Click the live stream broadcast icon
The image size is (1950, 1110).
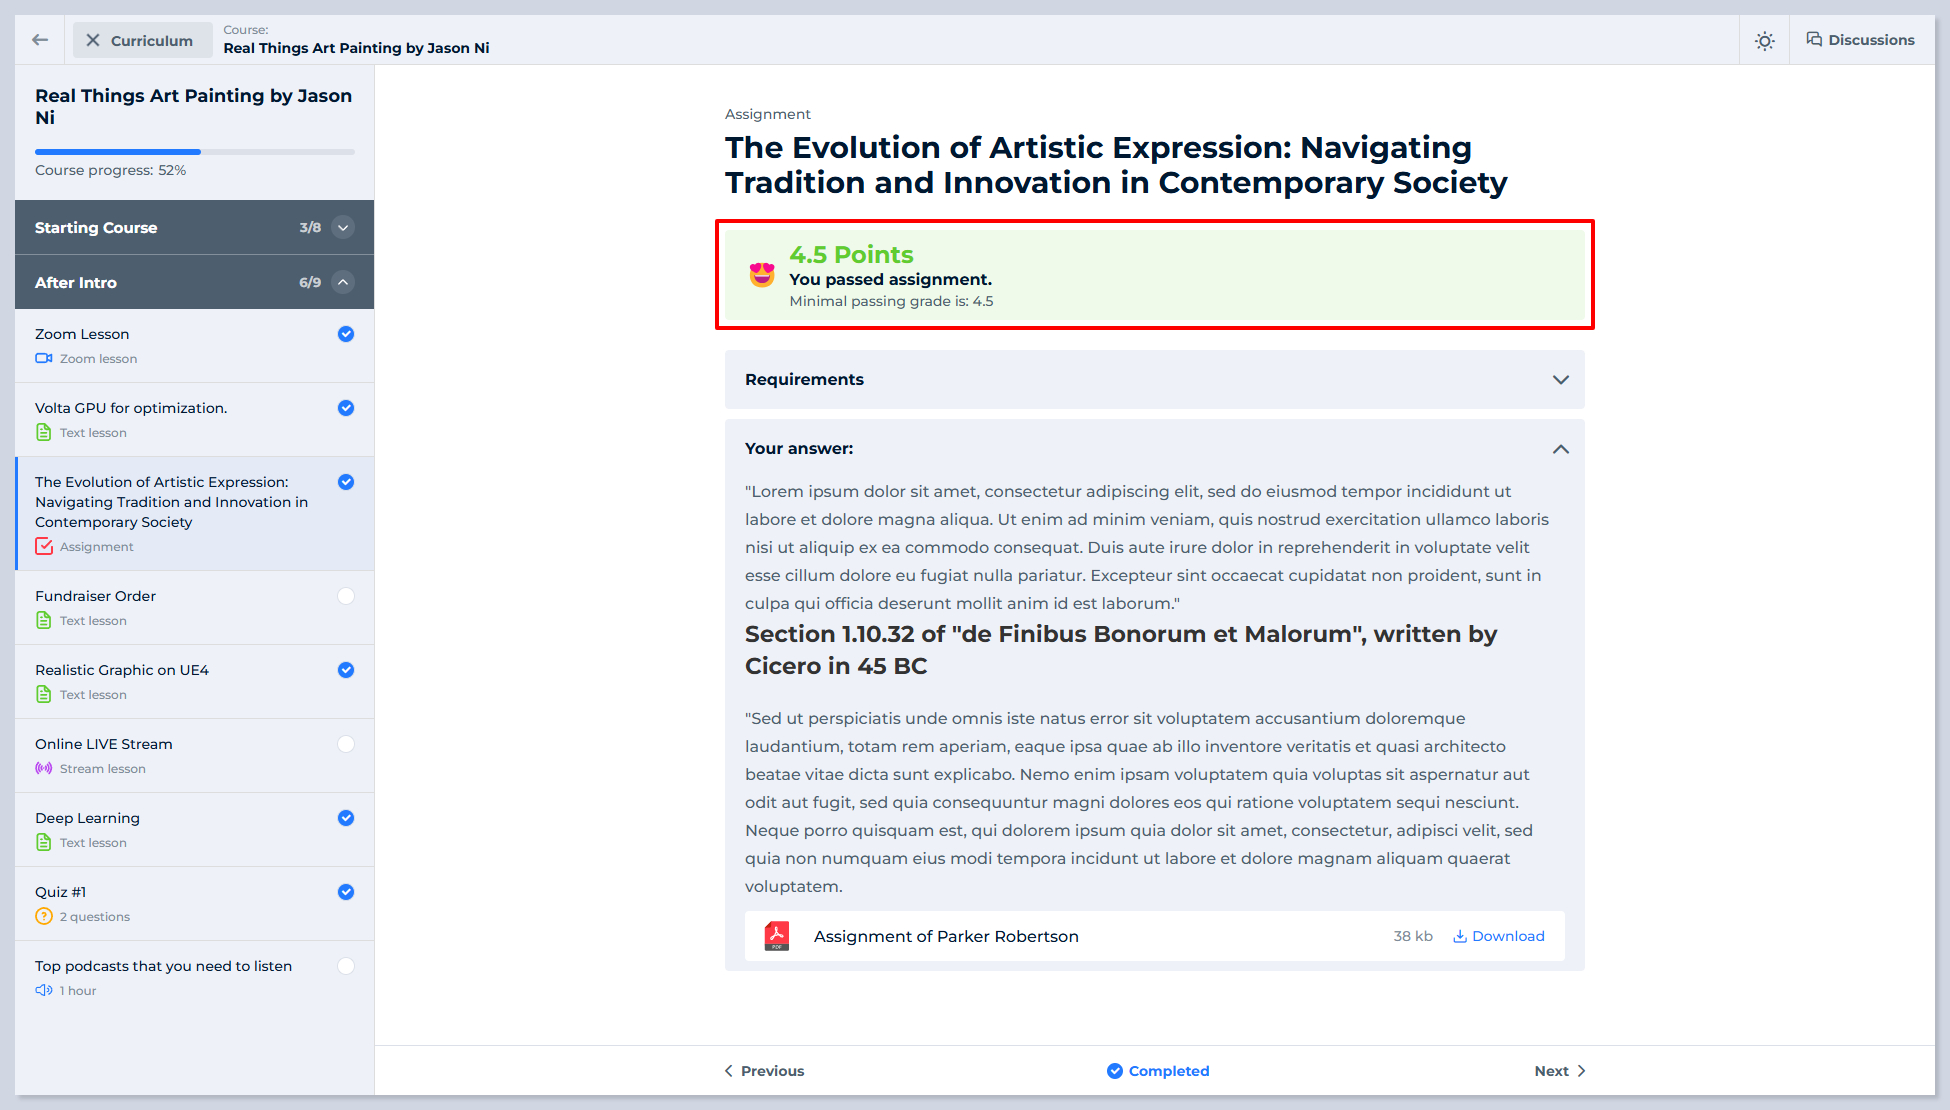(44, 768)
